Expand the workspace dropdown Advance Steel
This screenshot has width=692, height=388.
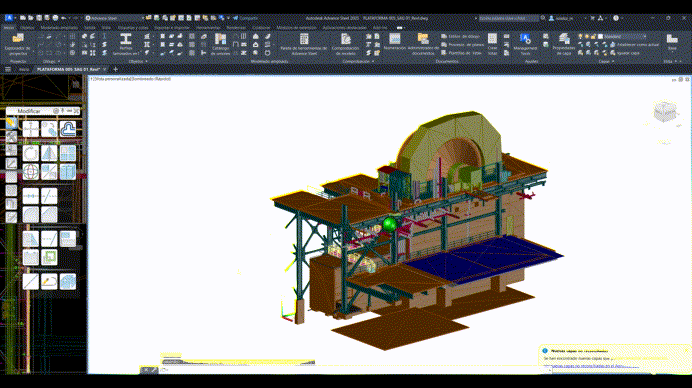coord(114,18)
